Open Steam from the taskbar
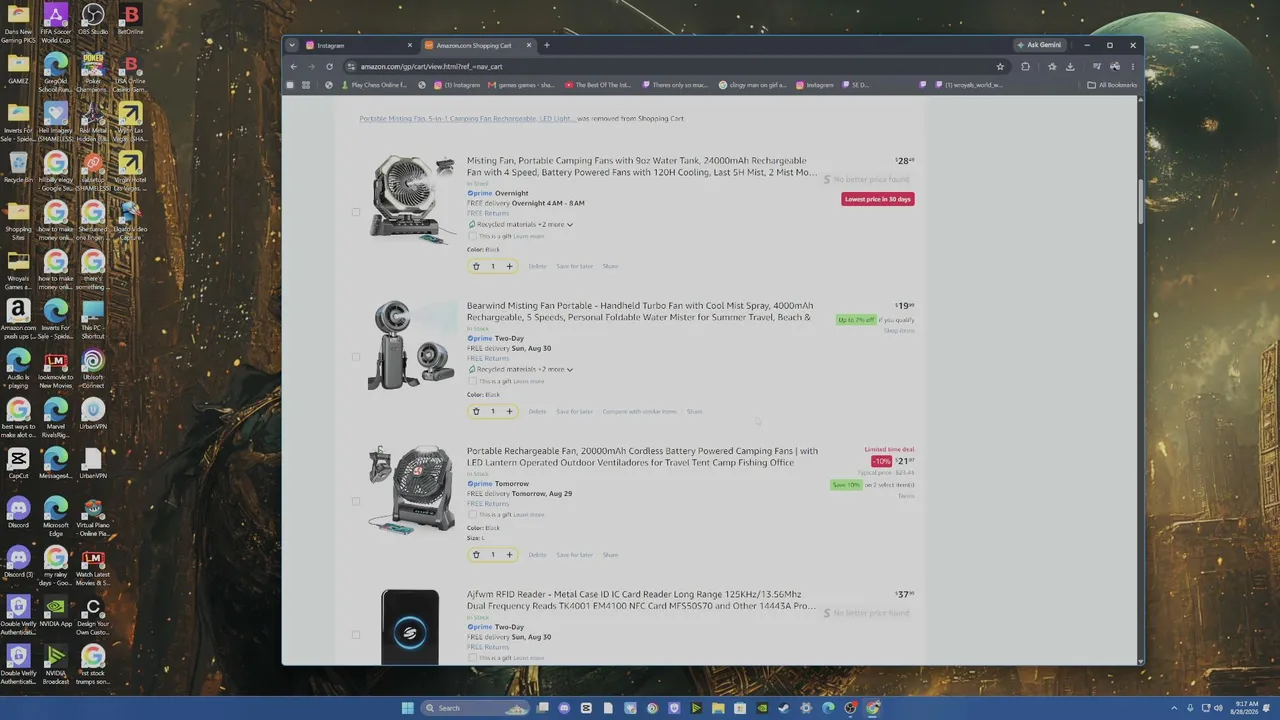 [x=784, y=708]
